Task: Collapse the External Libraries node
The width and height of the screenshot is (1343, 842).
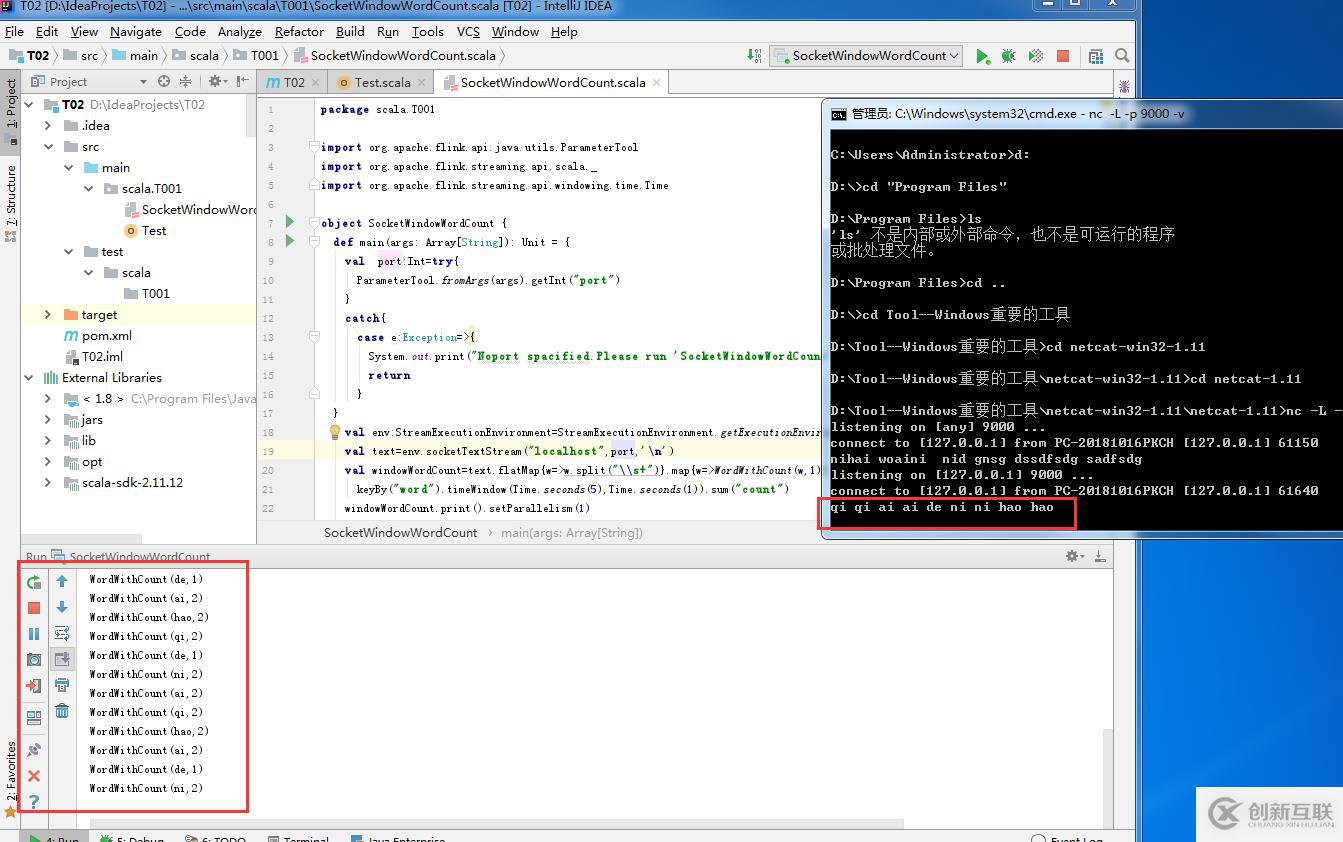Action: pyautogui.click(x=29, y=378)
